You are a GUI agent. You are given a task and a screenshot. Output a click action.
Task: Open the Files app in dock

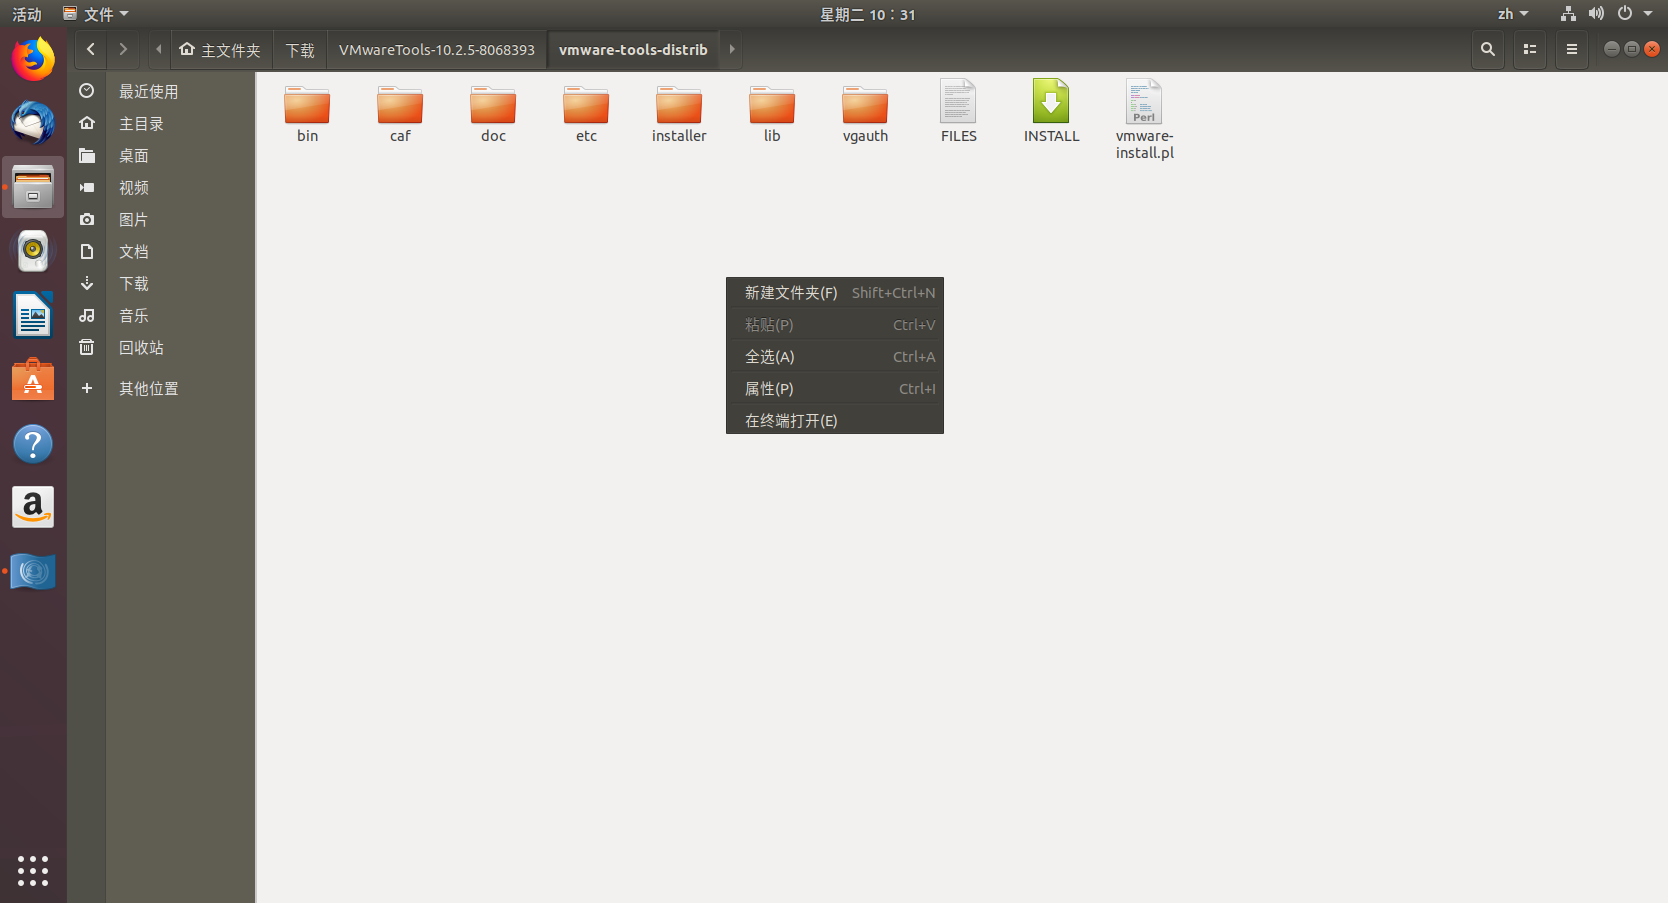(x=33, y=187)
